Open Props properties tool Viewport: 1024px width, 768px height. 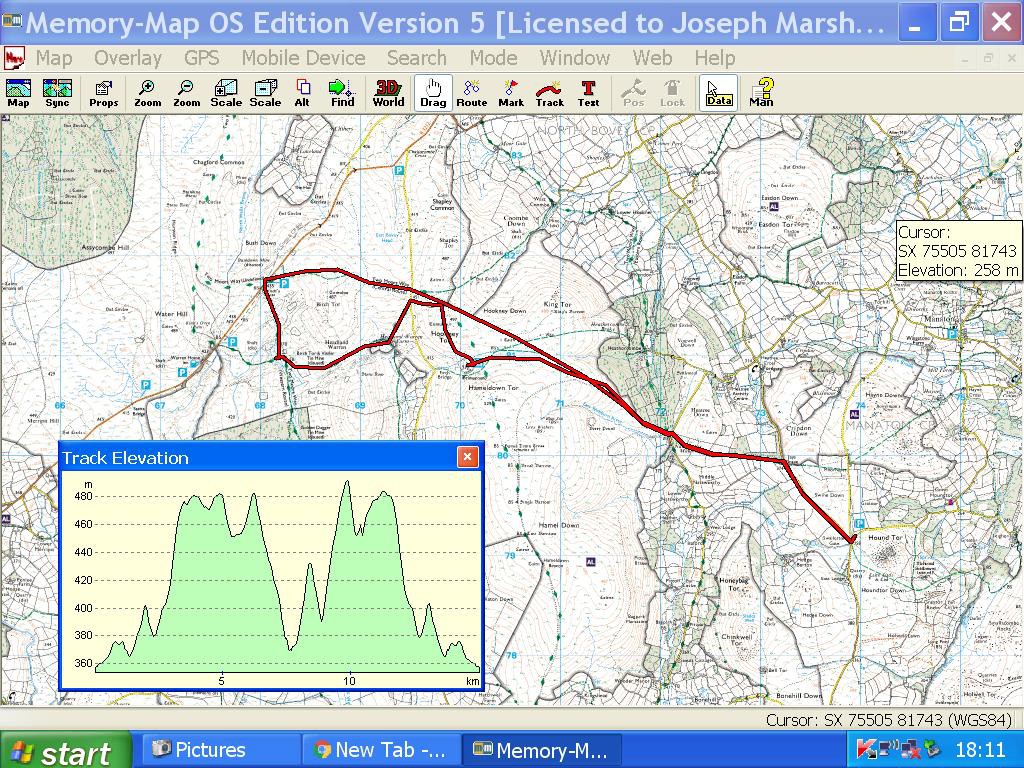(x=103, y=93)
